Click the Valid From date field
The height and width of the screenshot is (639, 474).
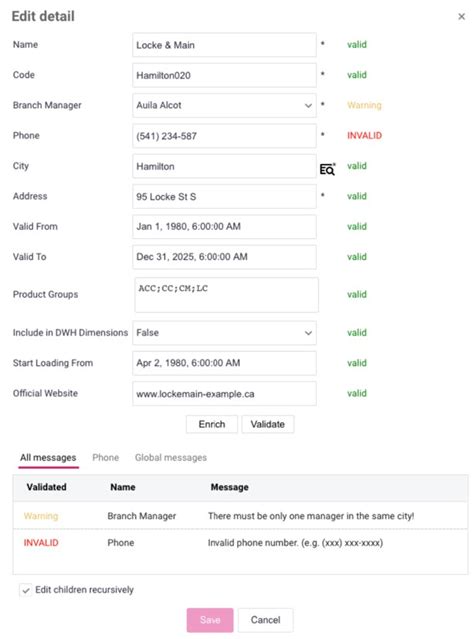(224, 227)
